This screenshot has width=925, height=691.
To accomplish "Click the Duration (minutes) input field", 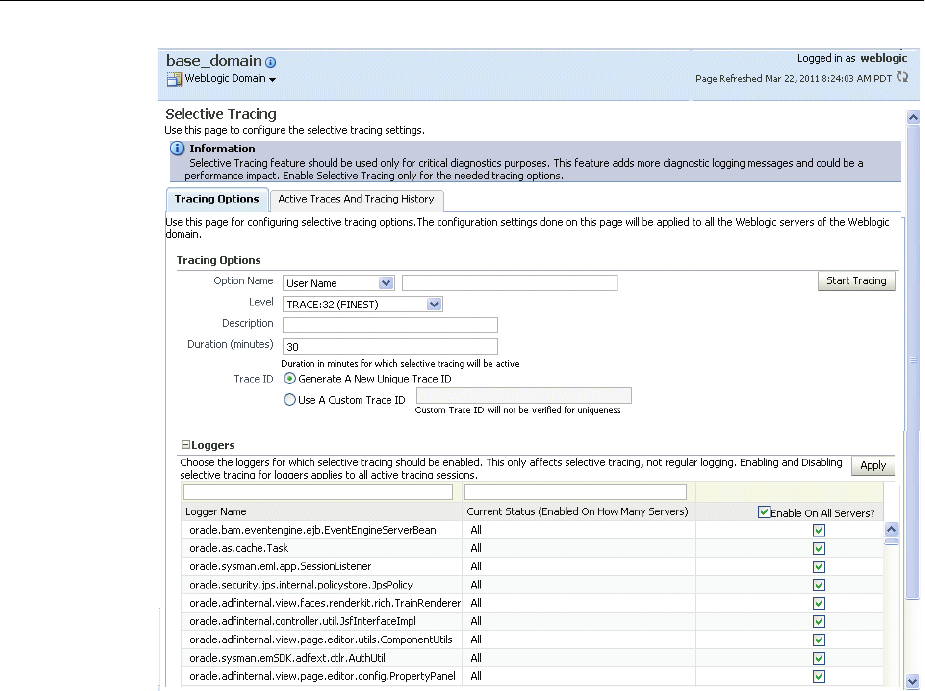I will click(x=390, y=345).
